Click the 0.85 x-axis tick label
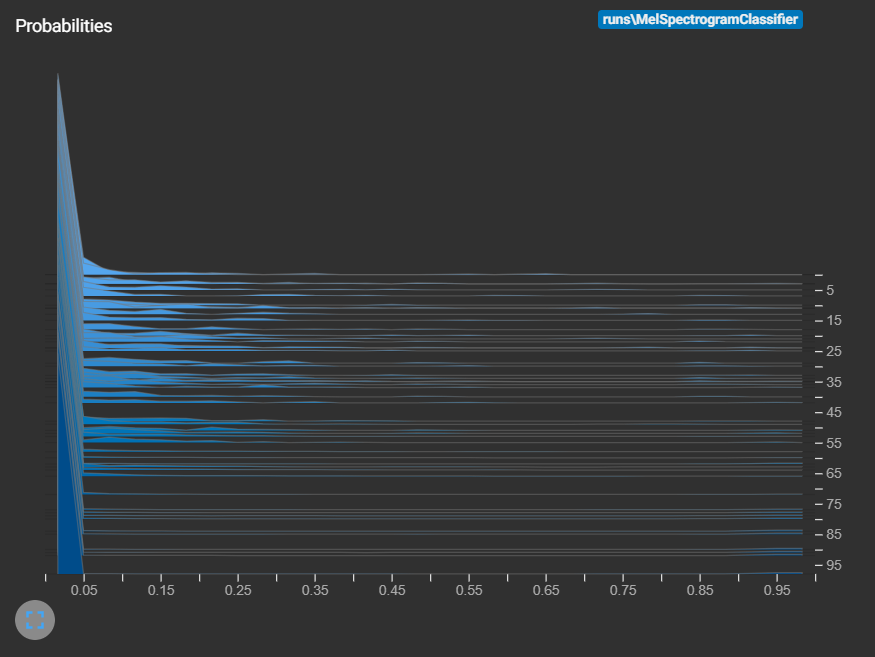This screenshot has width=875, height=657. [700, 591]
